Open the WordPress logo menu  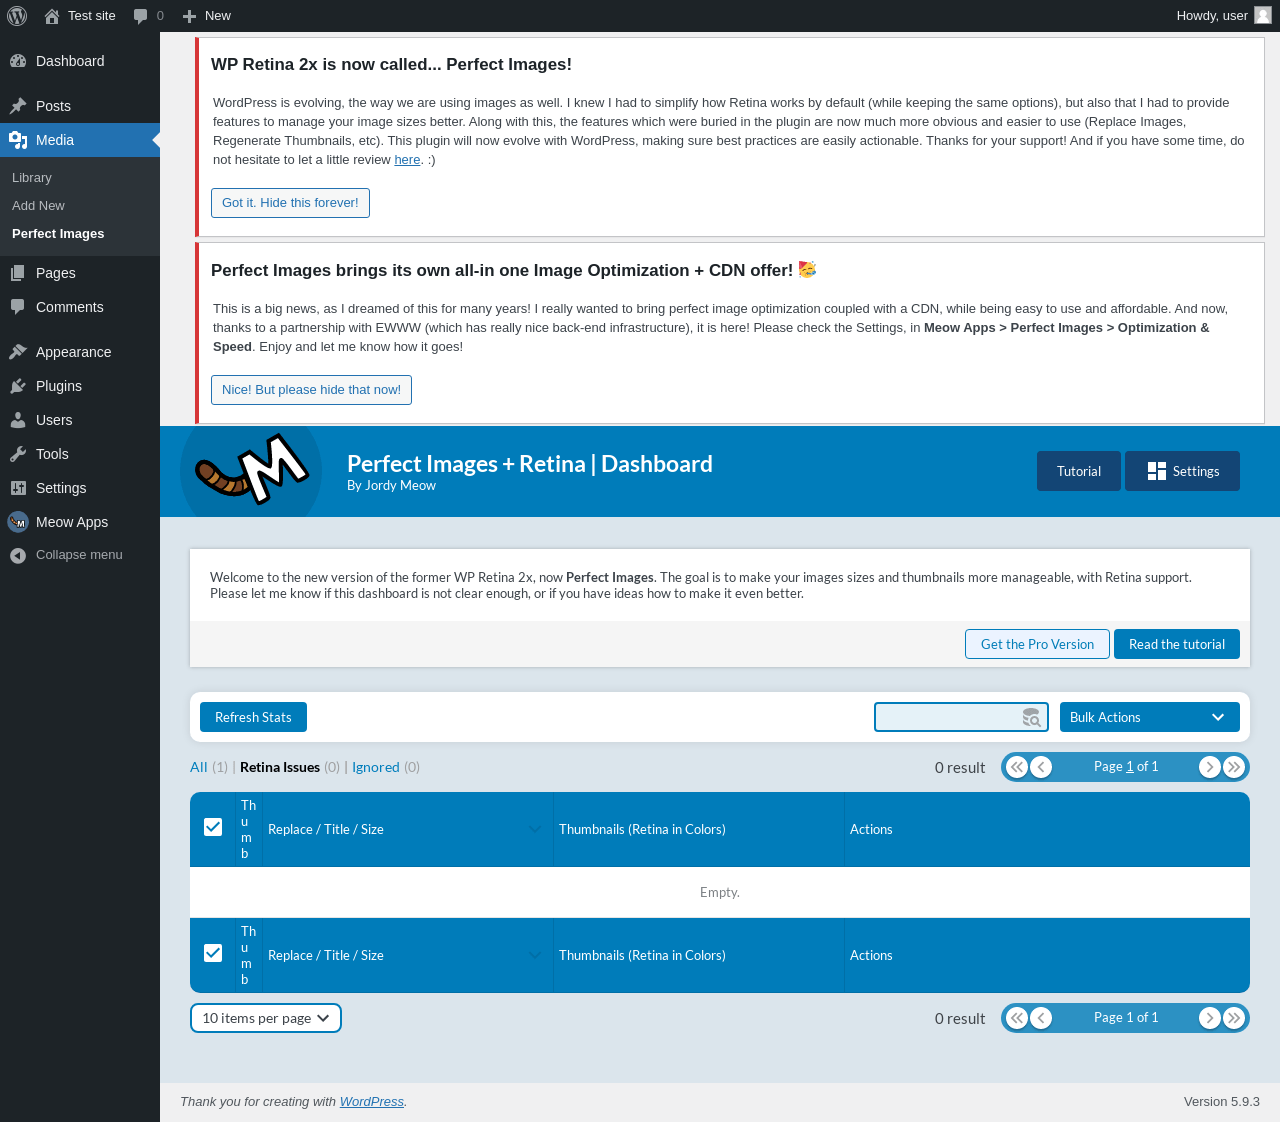(x=17, y=16)
